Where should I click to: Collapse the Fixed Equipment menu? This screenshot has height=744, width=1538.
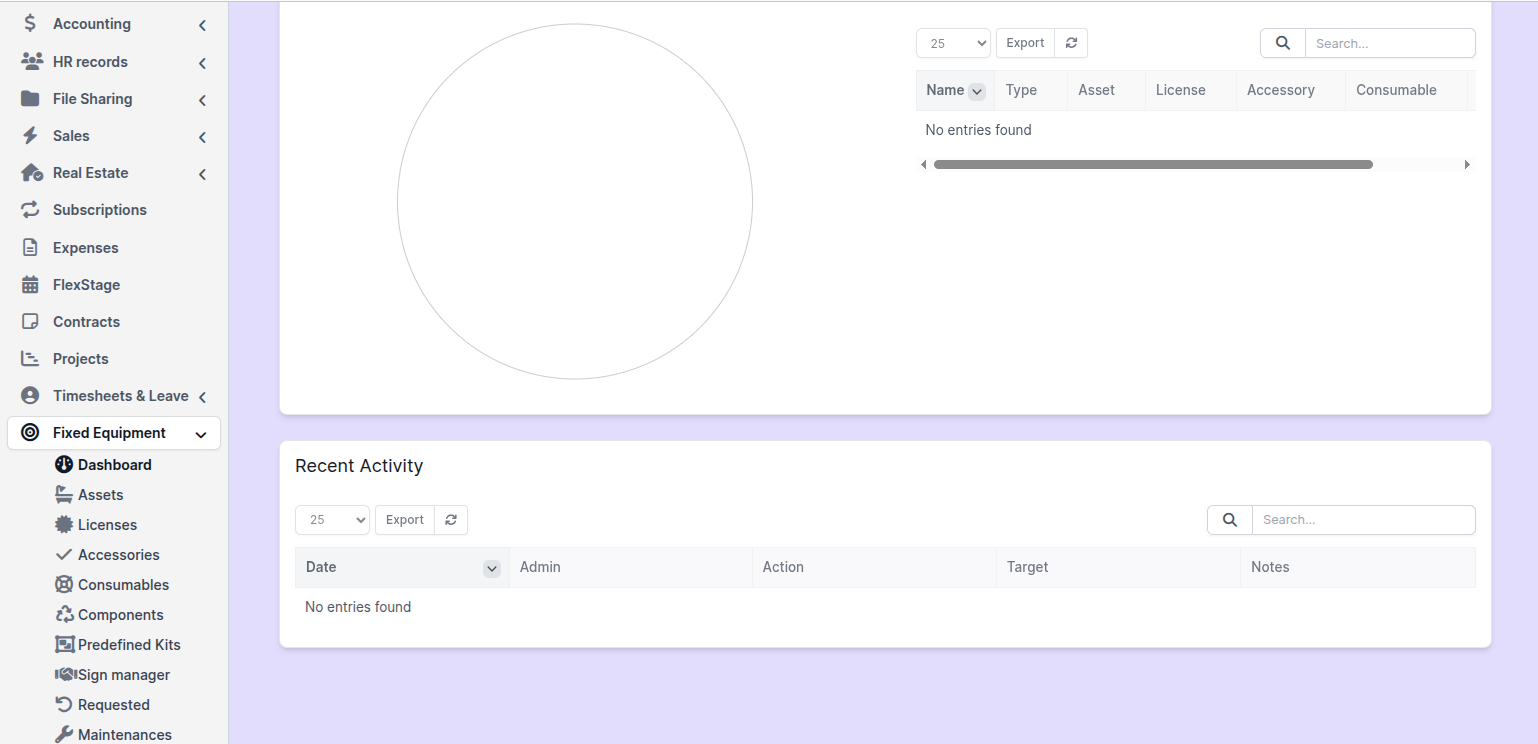click(x=201, y=434)
